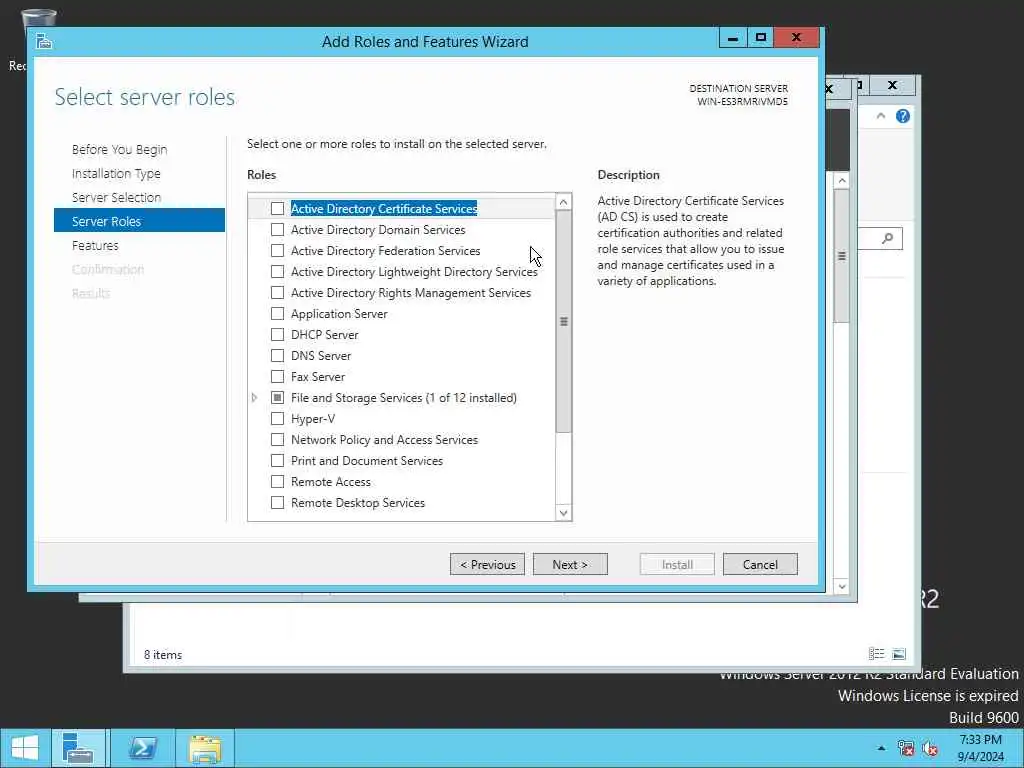The width and height of the screenshot is (1024, 768).
Task: Check Network Policy and Access Services checkbox
Action: tap(278, 440)
